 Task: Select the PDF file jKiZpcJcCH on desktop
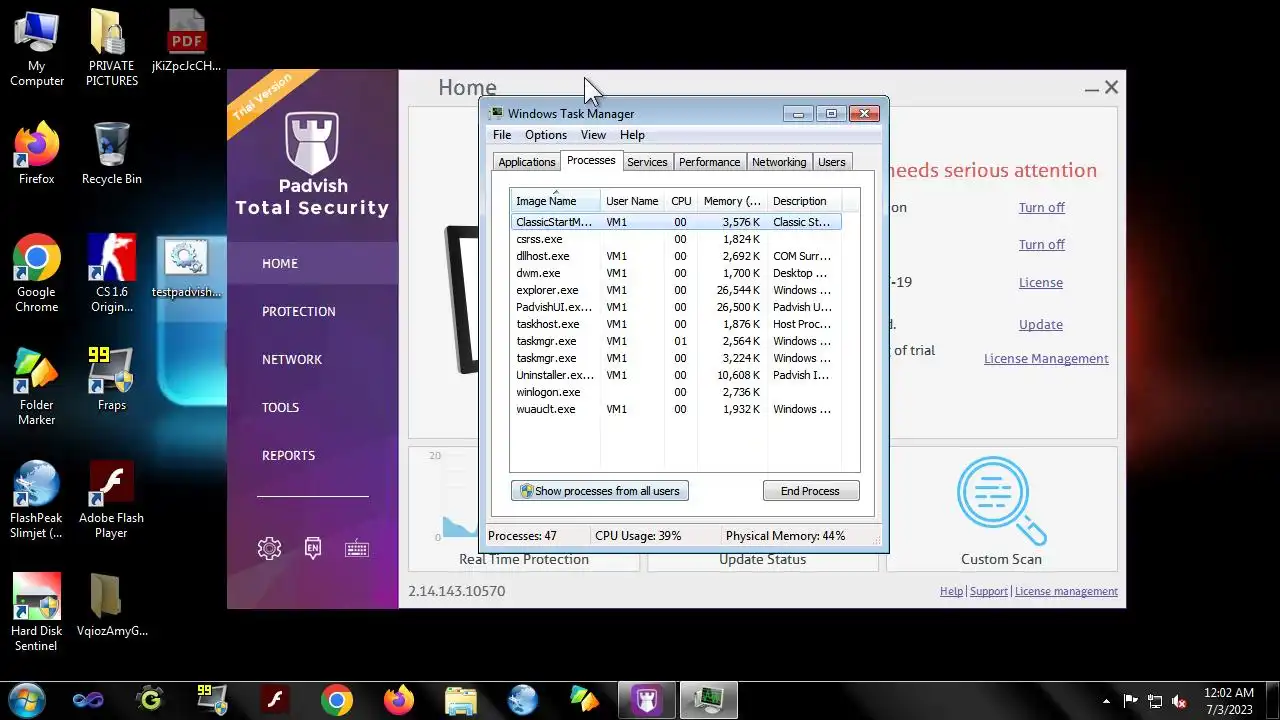click(186, 42)
